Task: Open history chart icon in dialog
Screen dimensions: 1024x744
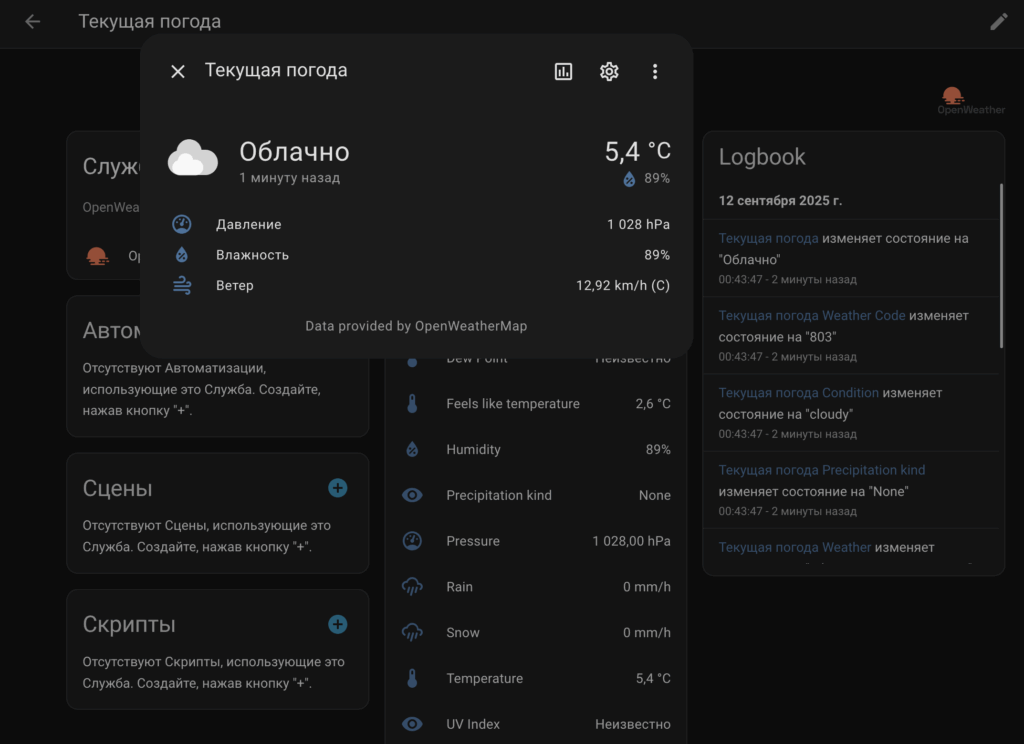Action: 564,71
